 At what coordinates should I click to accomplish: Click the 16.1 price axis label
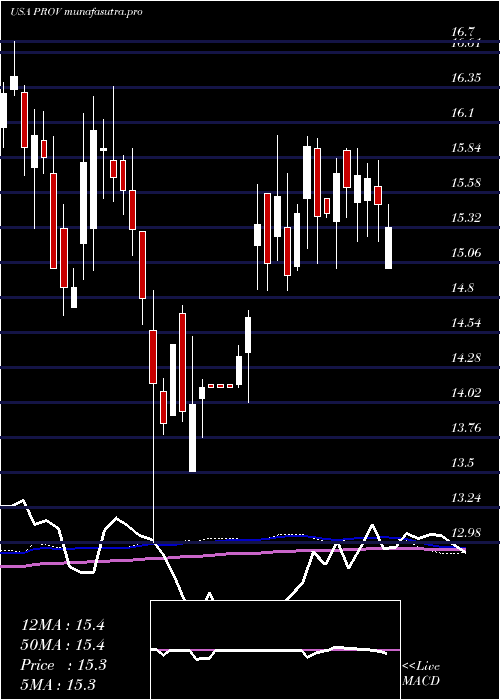(463, 113)
